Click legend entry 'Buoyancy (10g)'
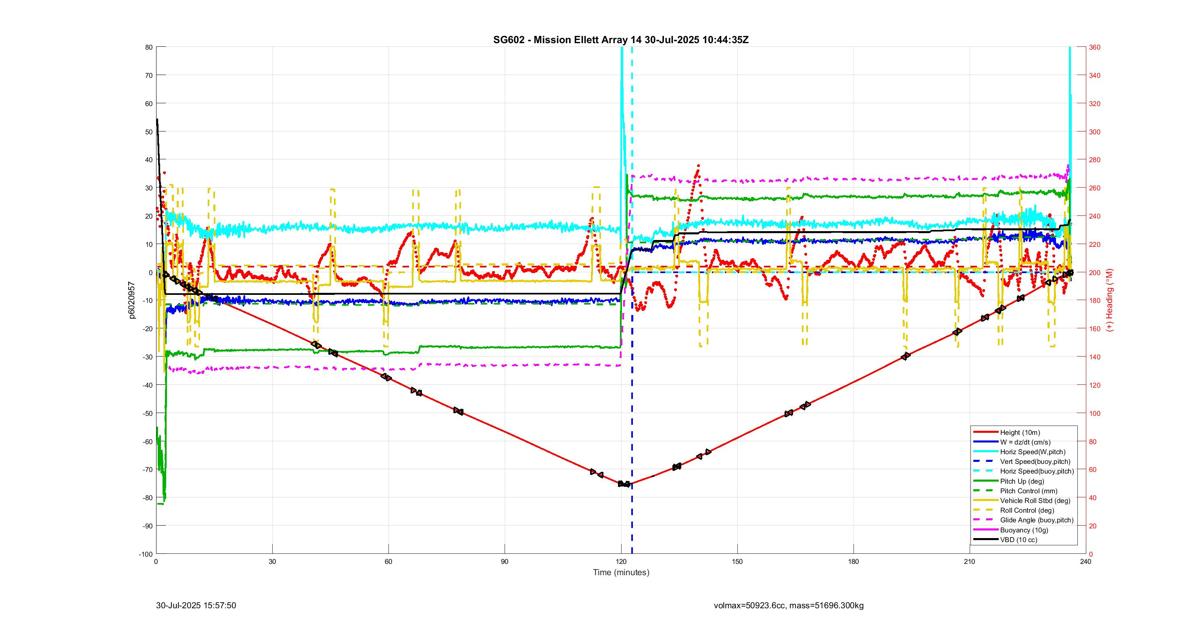 [1024, 530]
